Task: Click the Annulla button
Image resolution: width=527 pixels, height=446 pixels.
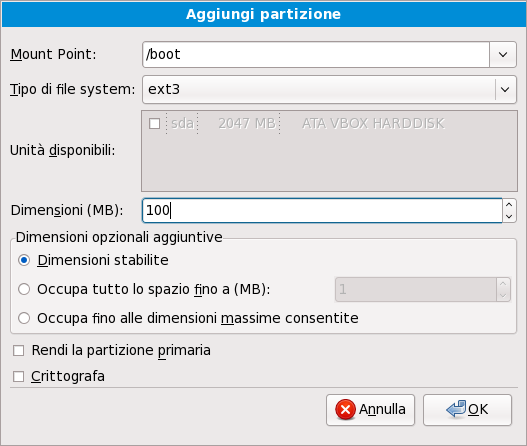Action: tap(370, 410)
